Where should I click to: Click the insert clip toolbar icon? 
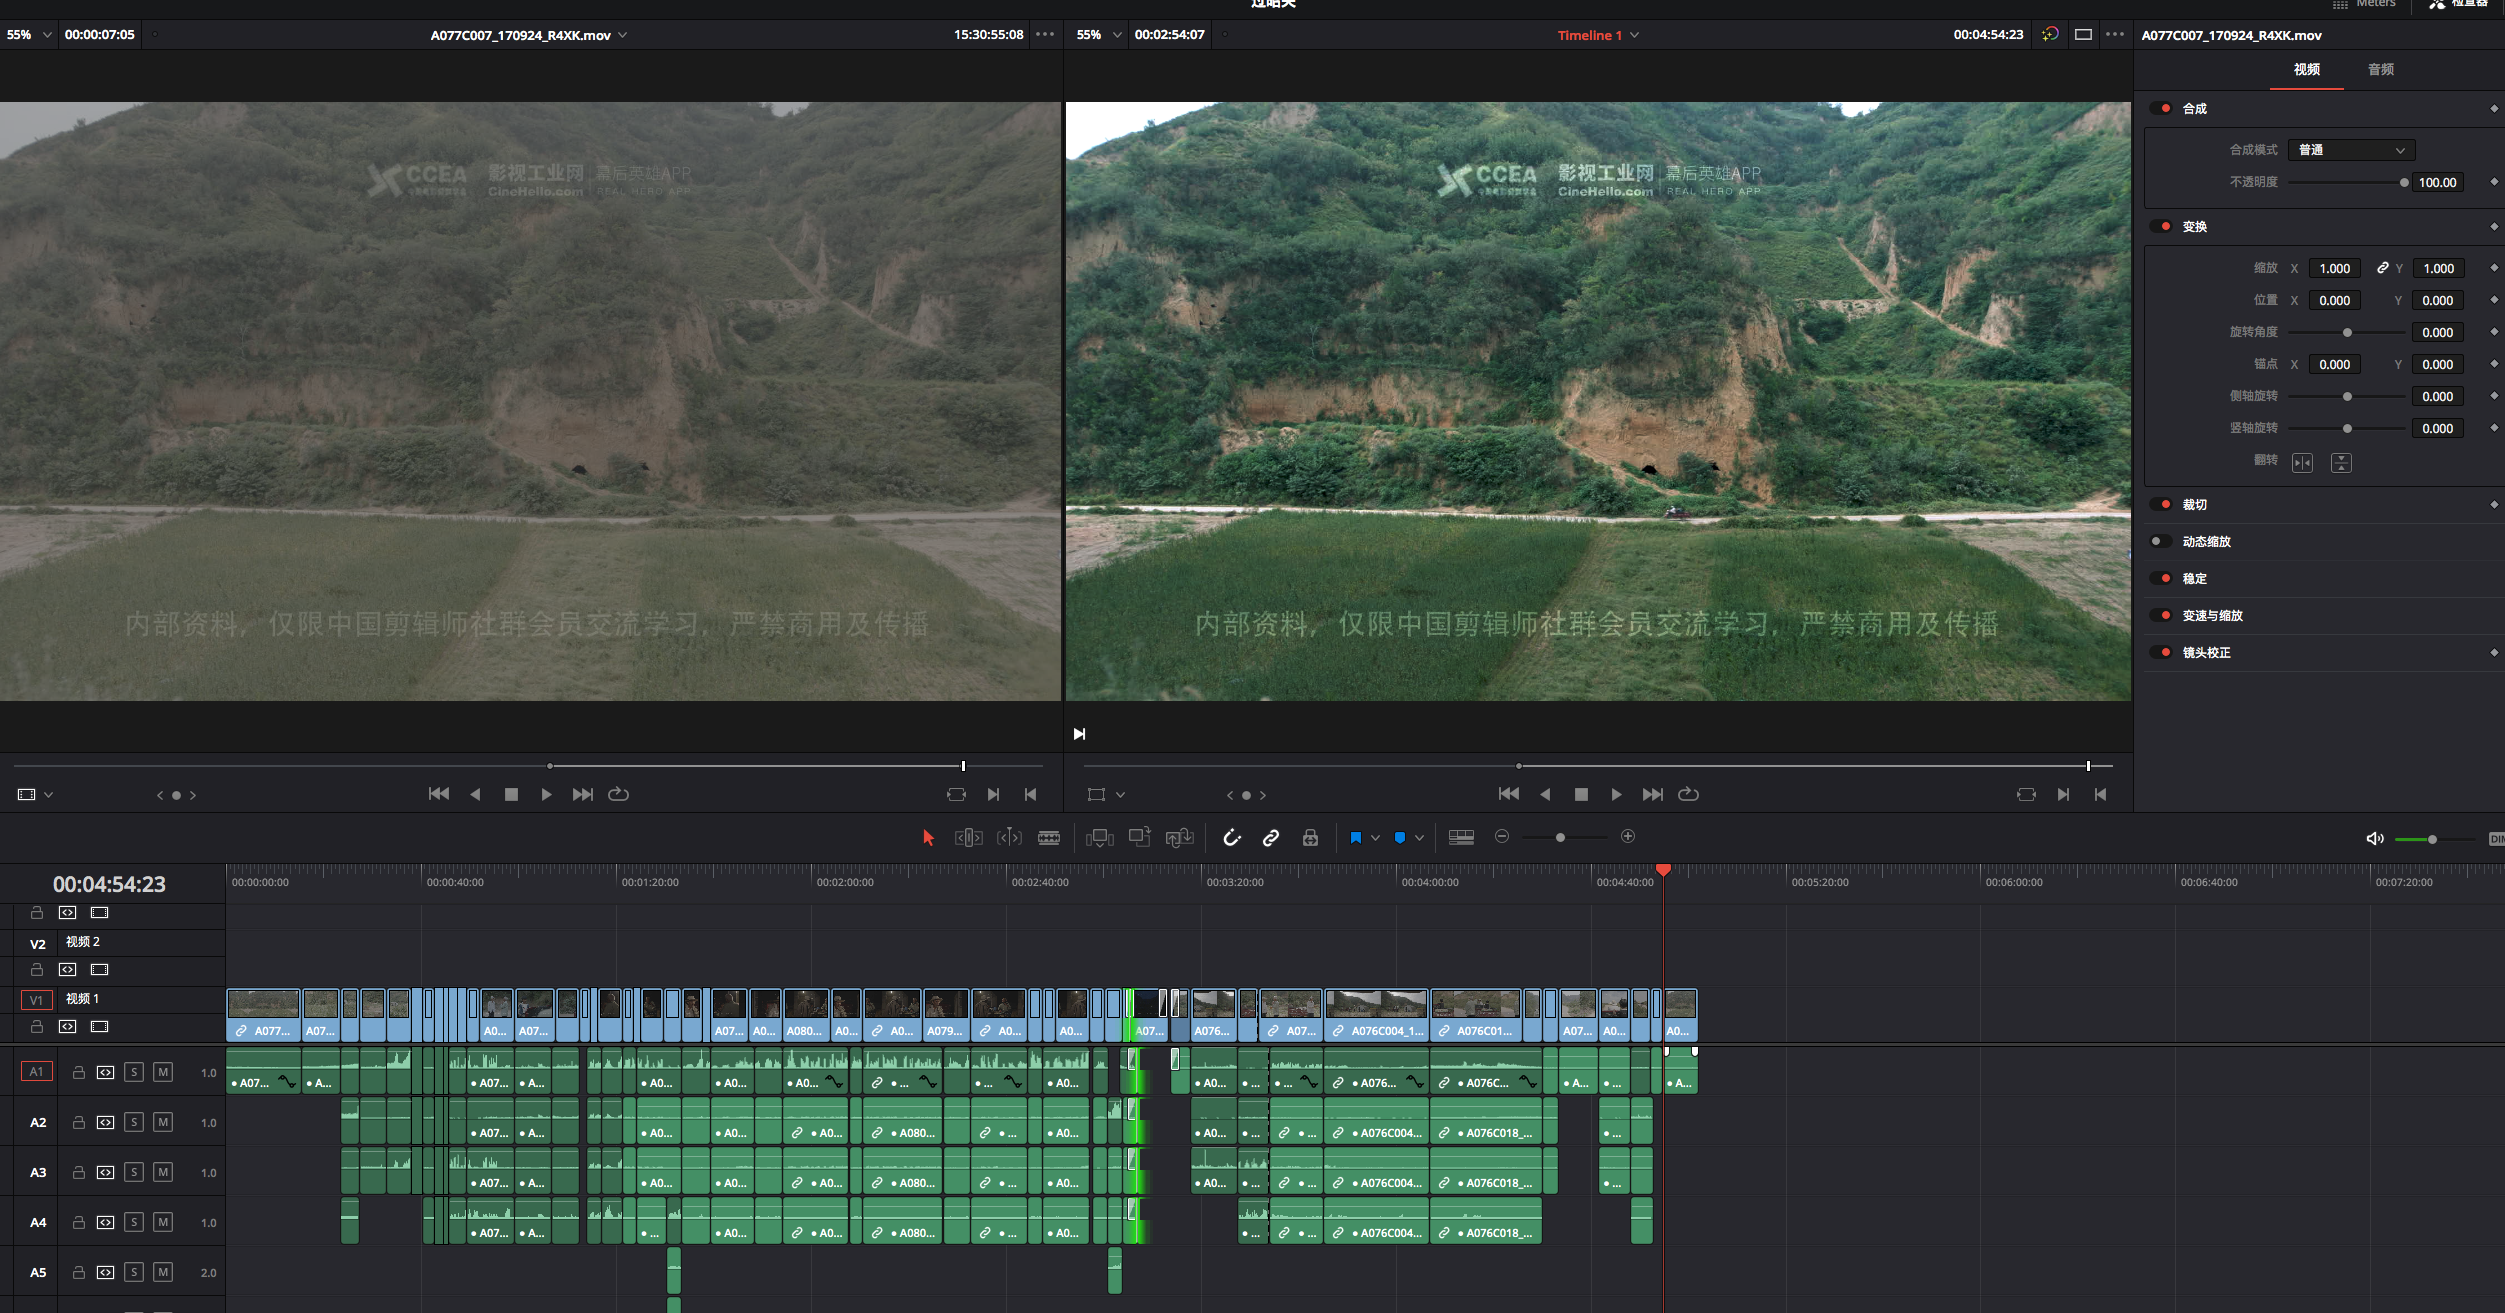(1099, 838)
